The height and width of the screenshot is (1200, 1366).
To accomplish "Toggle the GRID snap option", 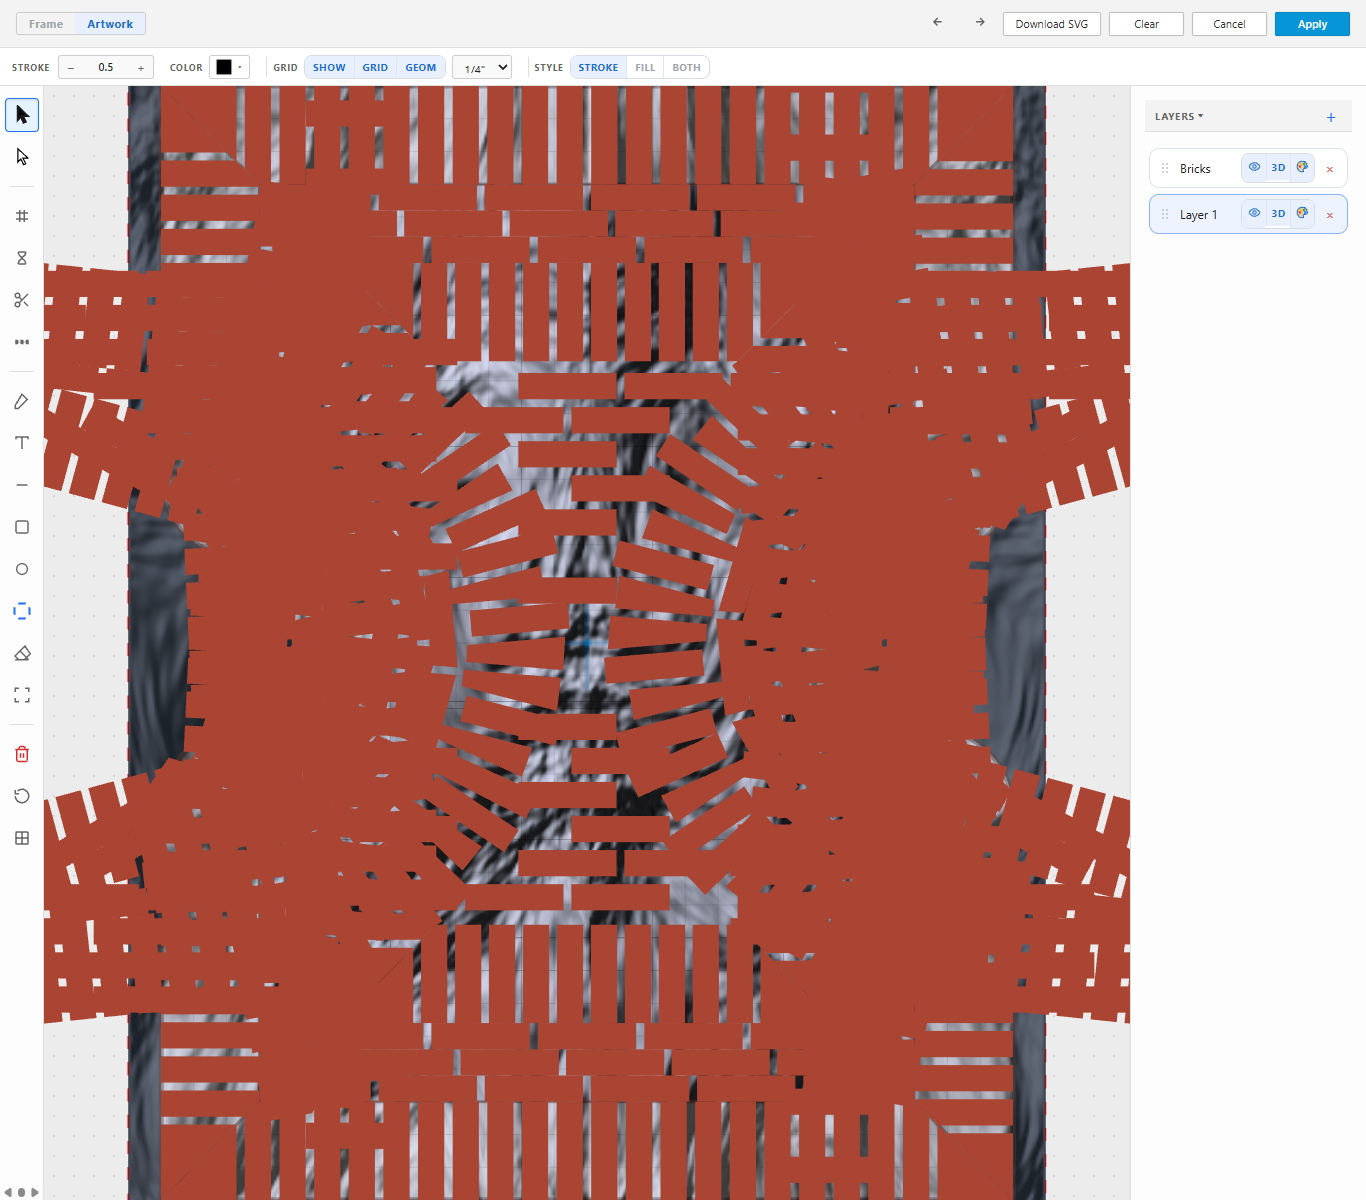I will click(x=375, y=68).
